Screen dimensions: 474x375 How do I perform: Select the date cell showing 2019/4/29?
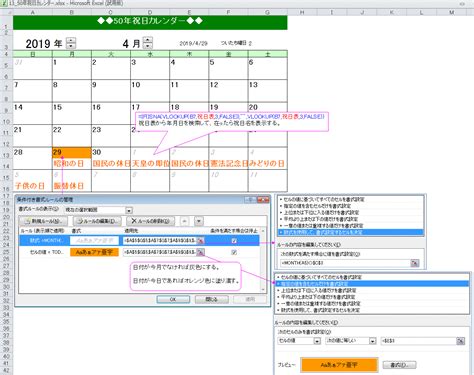coord(193,44)
